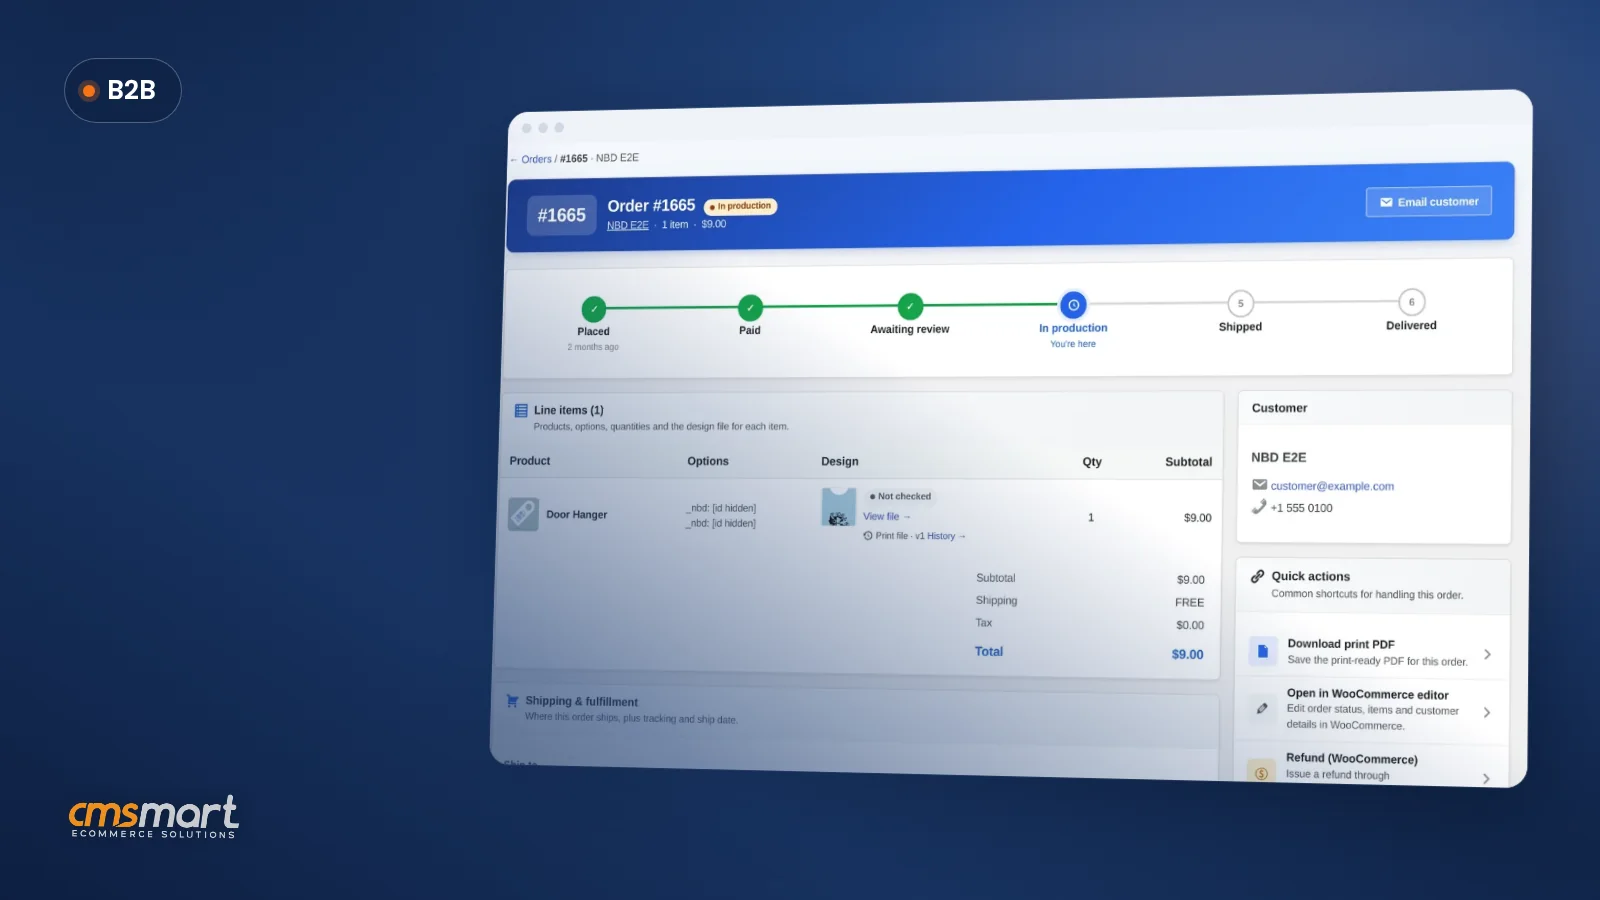The width and height of the screenshot is (1600, 900).
Task: Click the Paid step checkmark circle
Action: (750, 308)
